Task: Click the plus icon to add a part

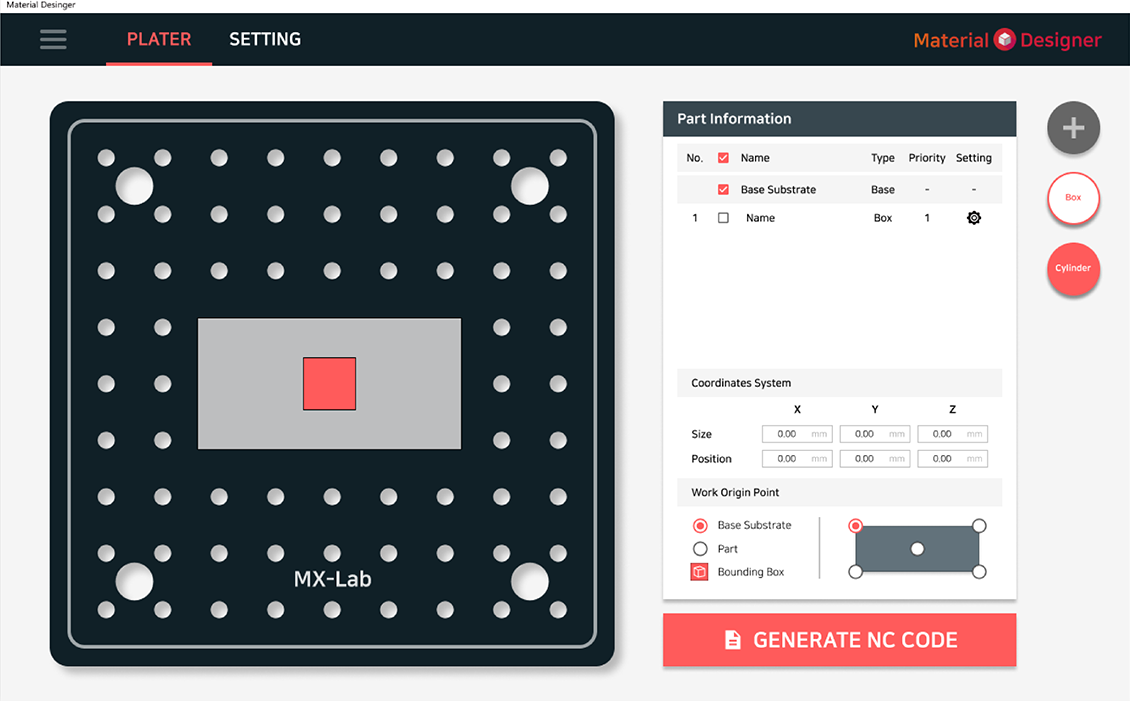Action: (x=1073, y=128)
